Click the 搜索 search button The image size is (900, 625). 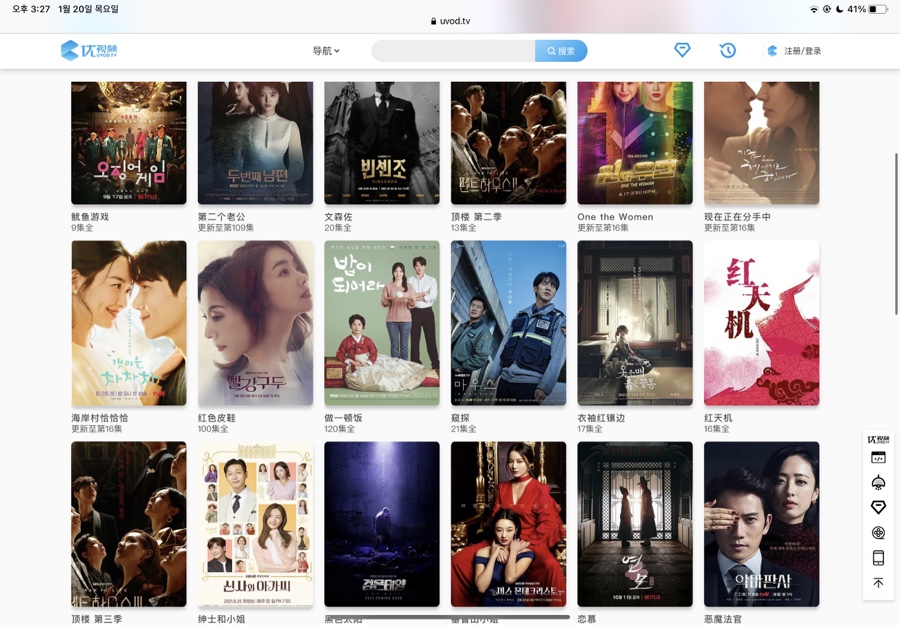pyautogui.click(x=561, y=51)
